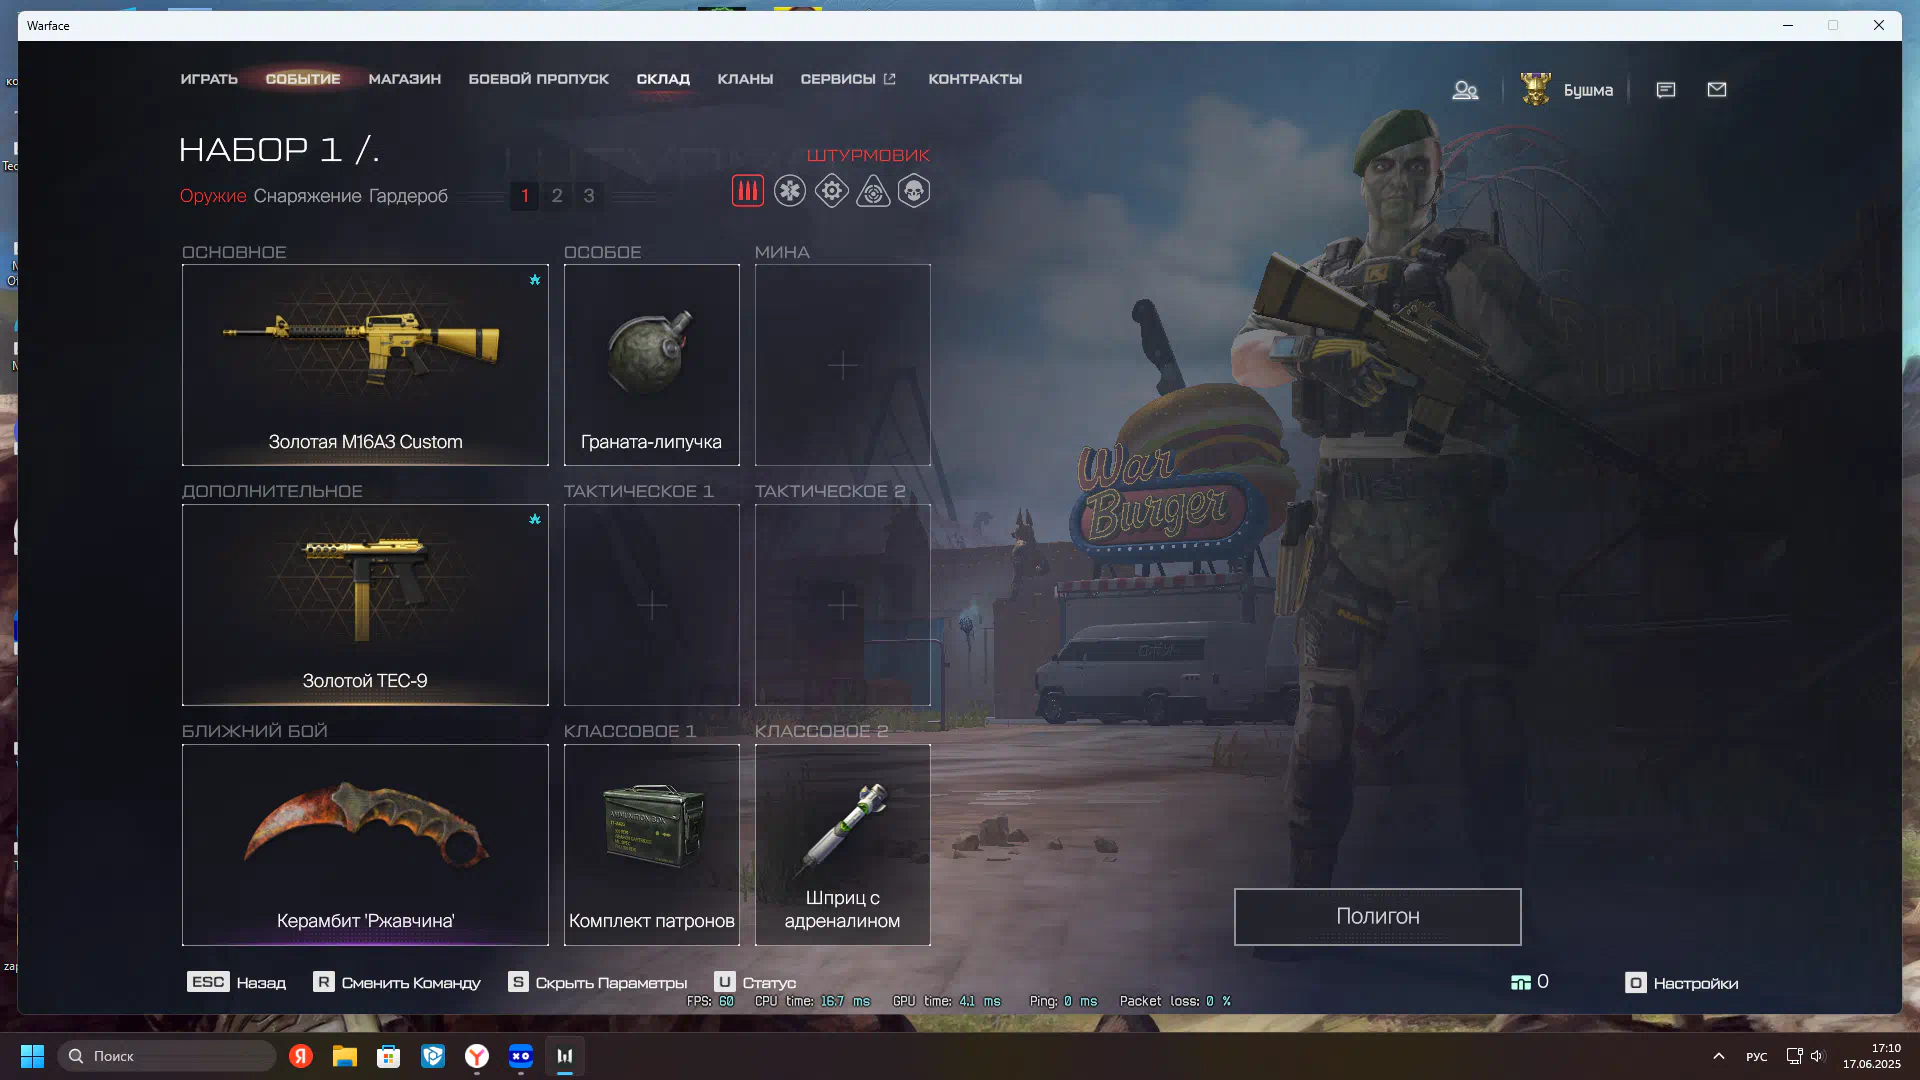Click star marker on Золотая M16A3 Custom
Screen dimensions: 1920x1080
(x=535, y=280)
